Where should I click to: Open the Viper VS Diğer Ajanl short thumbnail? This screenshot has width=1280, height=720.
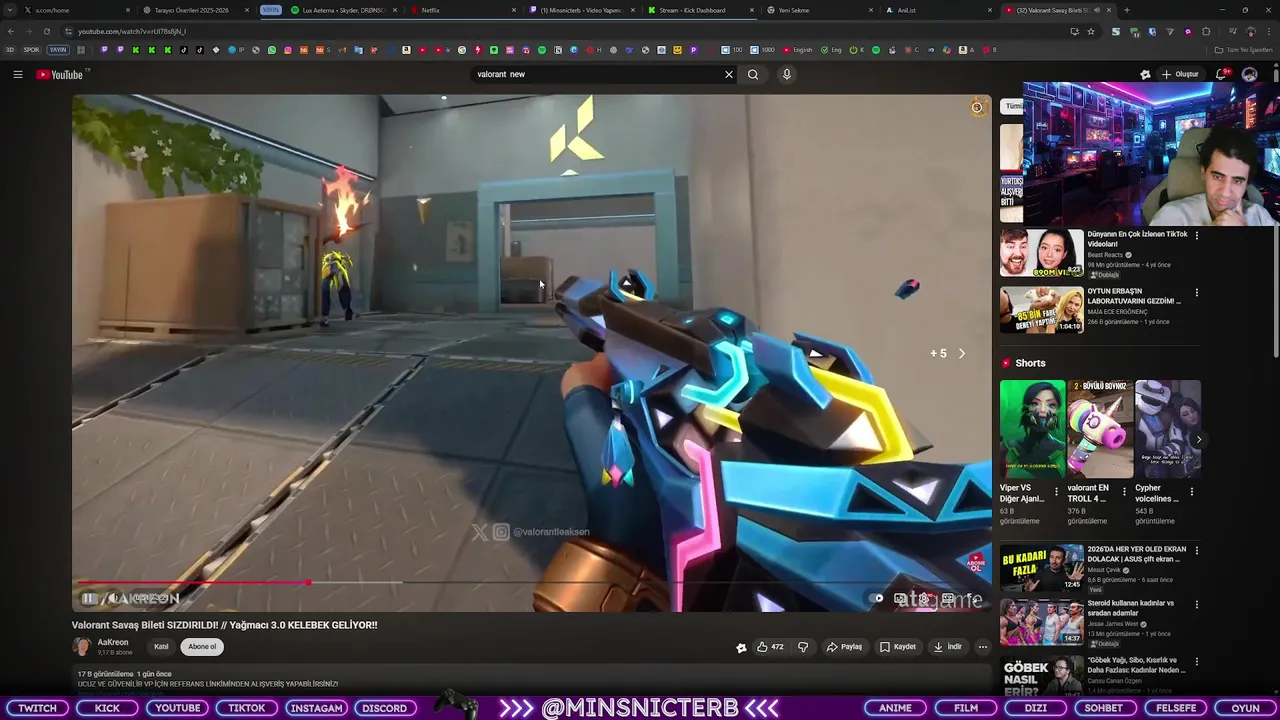coord(1032,429)
